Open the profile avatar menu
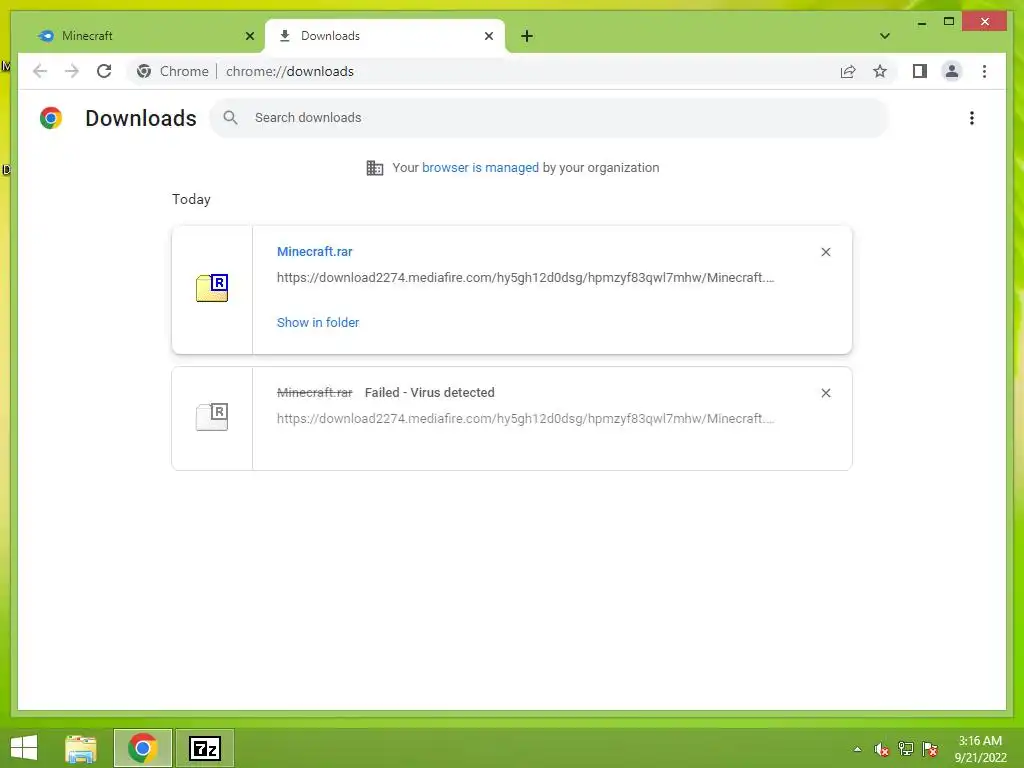The width and height of the screenshot is (1024, 768). coord(952,71)
